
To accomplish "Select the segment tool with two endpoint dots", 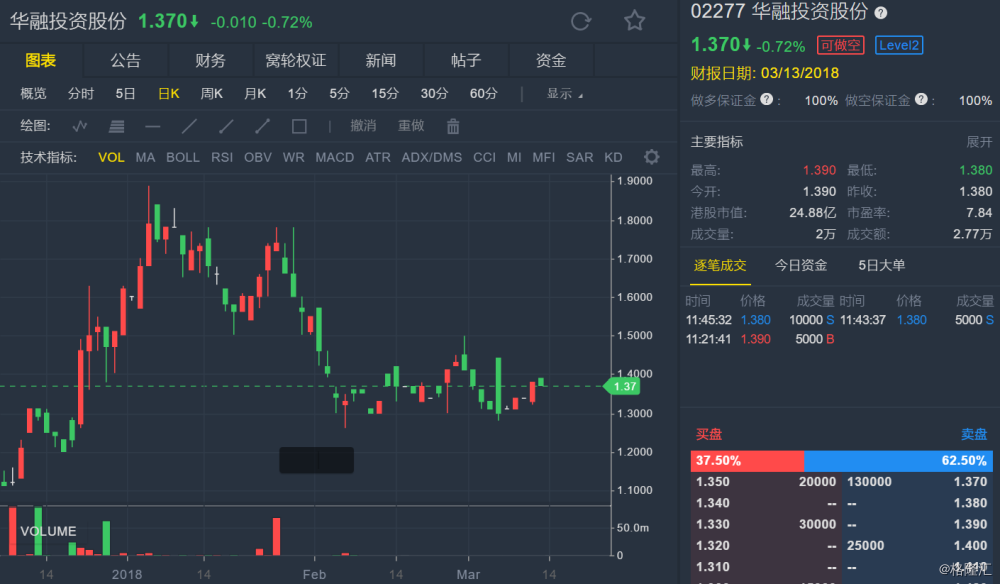I will tap(262, 126).
